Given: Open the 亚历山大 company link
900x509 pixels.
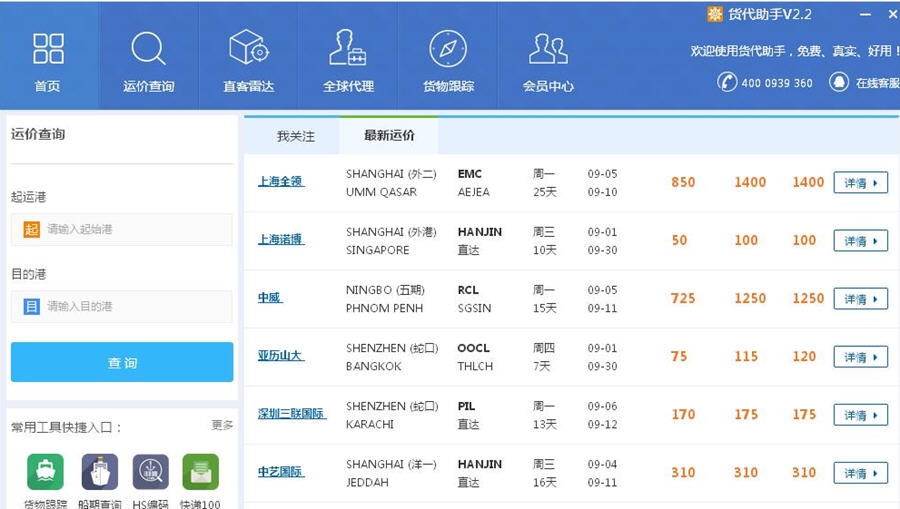Looking at the screenshot, I should 281,355.
